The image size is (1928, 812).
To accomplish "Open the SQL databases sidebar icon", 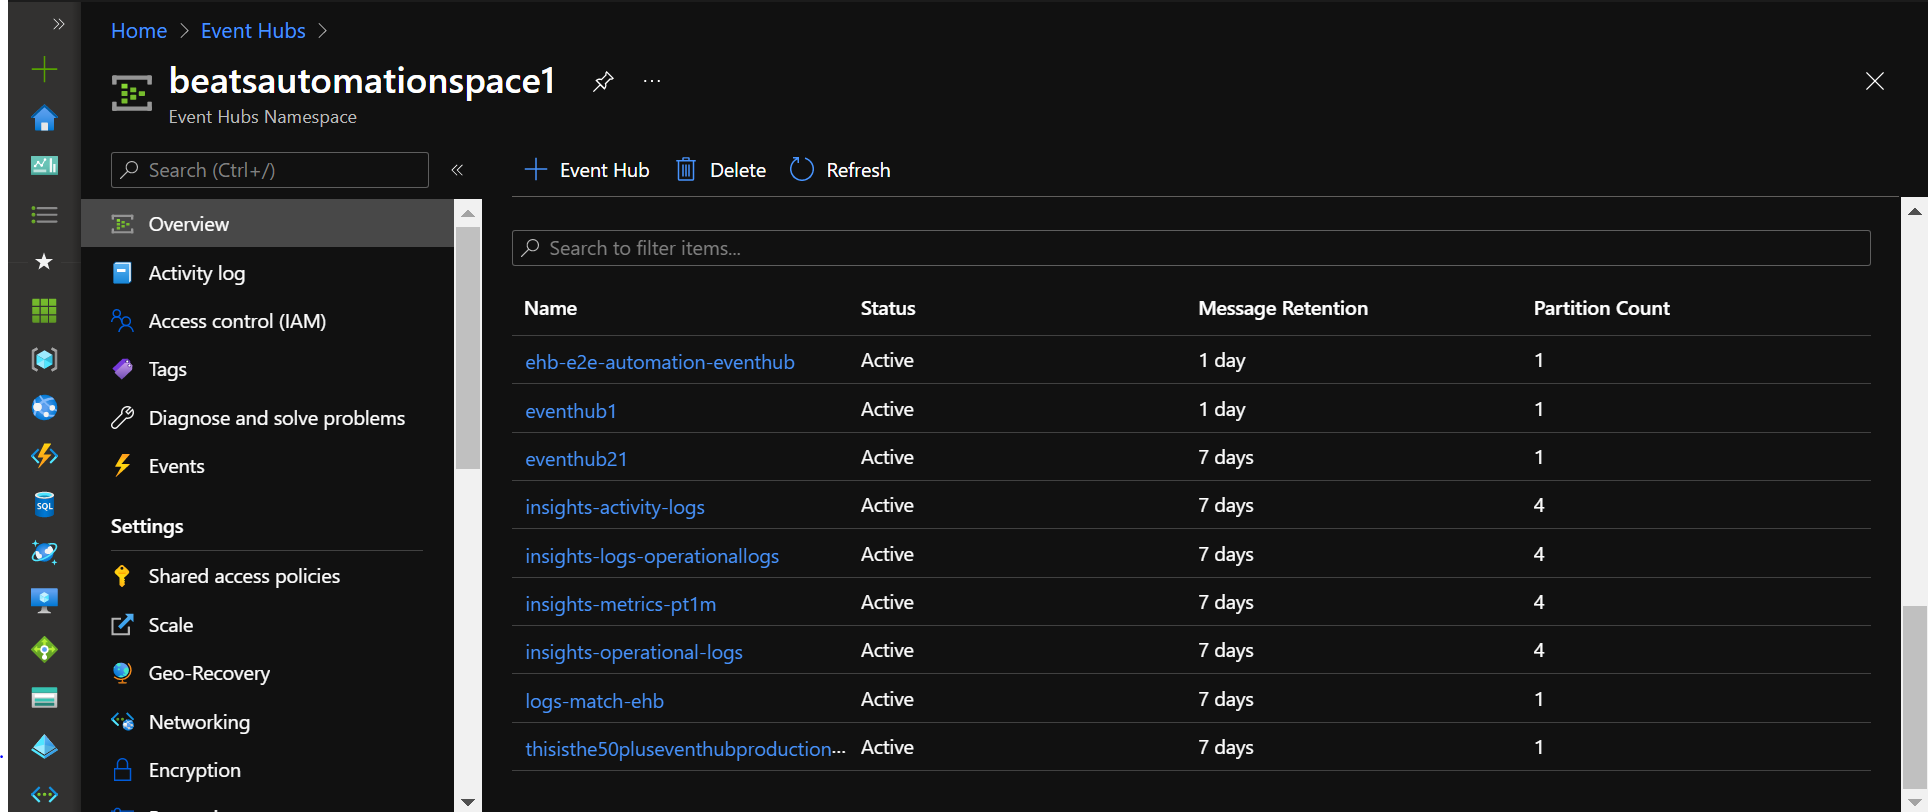I will pos(44,505).
